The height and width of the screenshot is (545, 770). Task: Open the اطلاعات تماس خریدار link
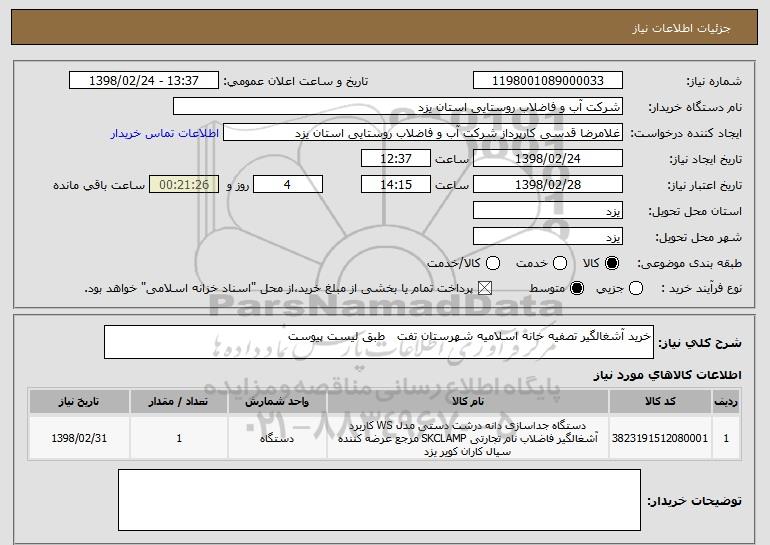[165, 133]
